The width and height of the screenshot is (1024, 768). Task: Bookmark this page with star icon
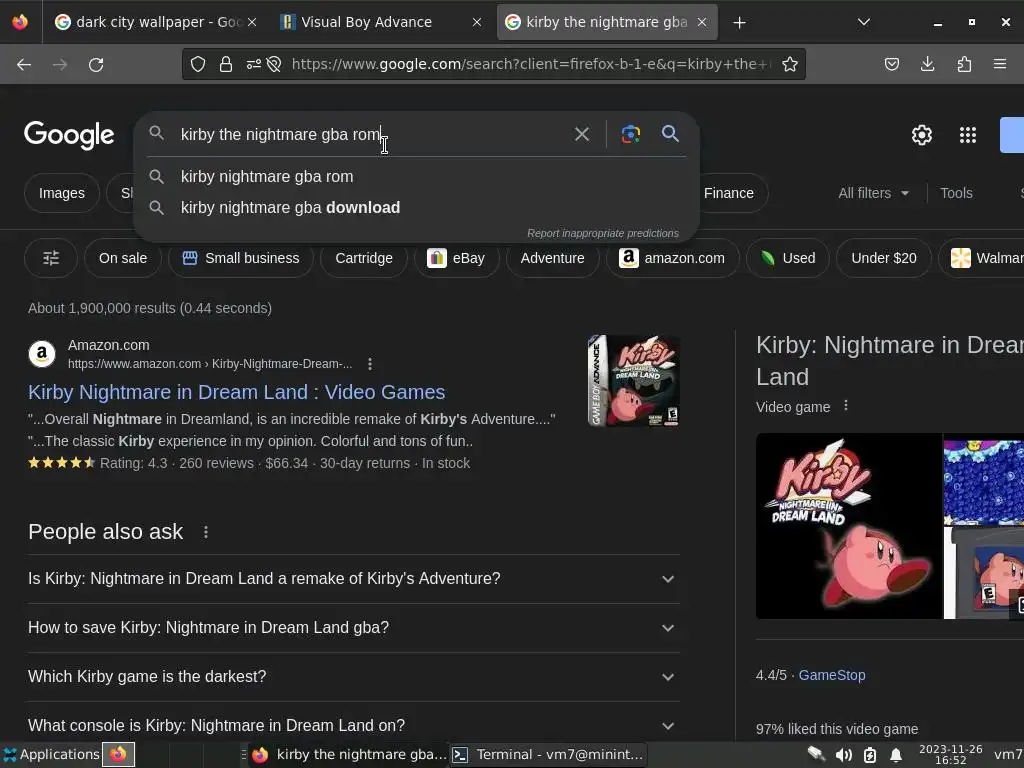tap(790, 64)
